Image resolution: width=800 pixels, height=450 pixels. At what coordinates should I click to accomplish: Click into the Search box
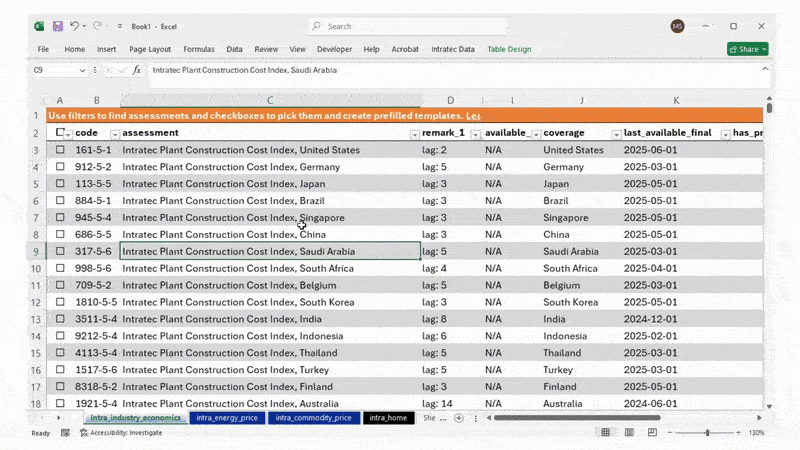[x=408, y=26]
